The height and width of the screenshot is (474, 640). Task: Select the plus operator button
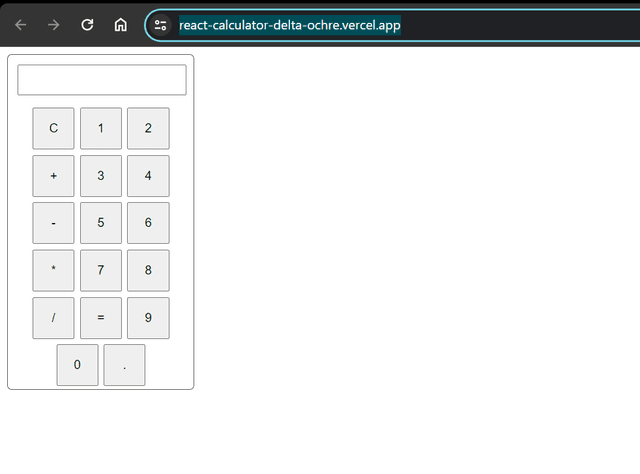(x=53, y=176)
